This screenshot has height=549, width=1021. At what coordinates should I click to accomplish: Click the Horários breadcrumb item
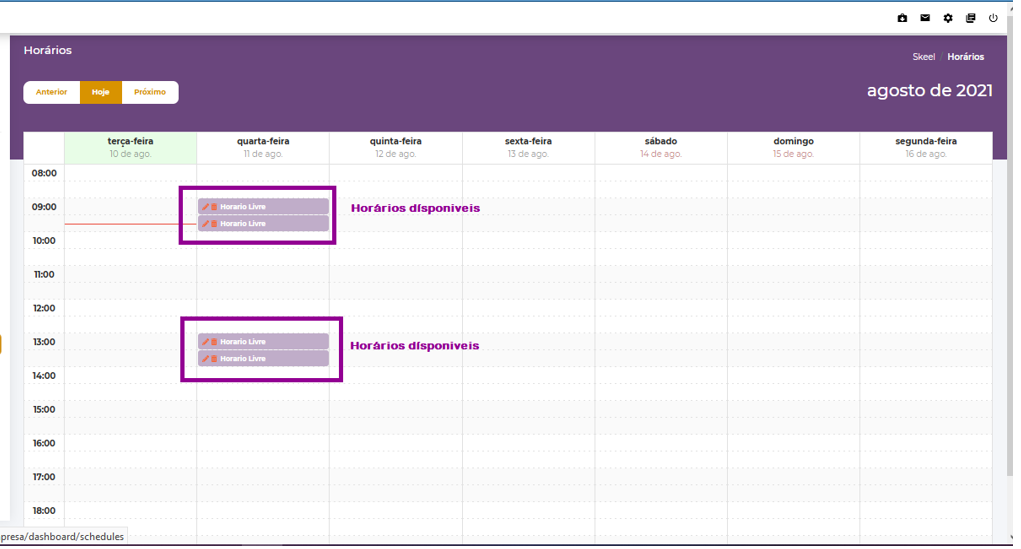(965, 57)
